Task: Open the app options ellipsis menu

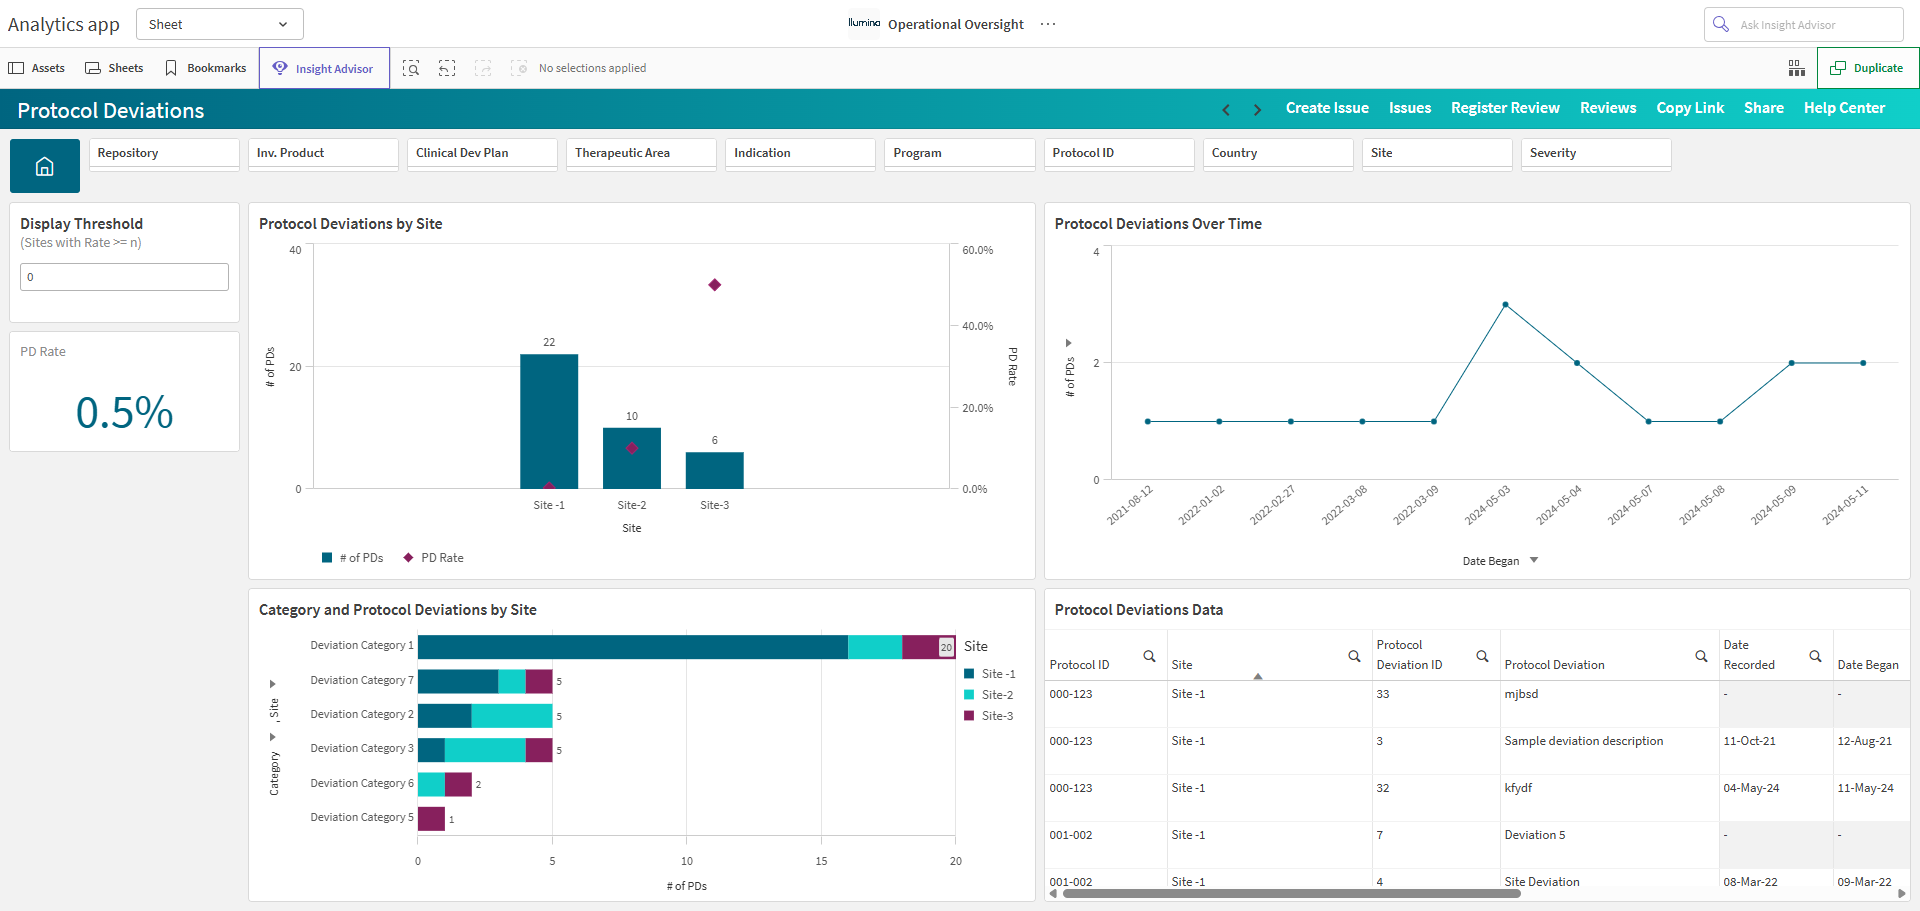Action: click(x=1048, y=24)
